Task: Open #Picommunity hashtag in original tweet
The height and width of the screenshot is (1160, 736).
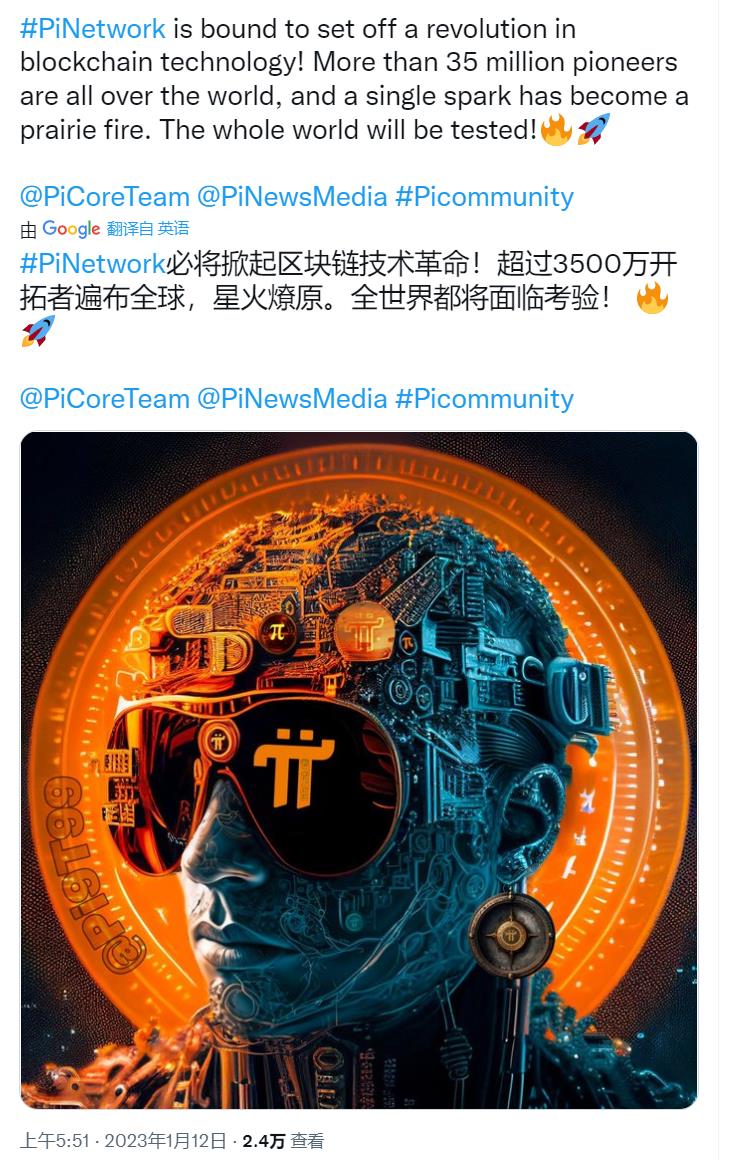Action: coord(485,197)
